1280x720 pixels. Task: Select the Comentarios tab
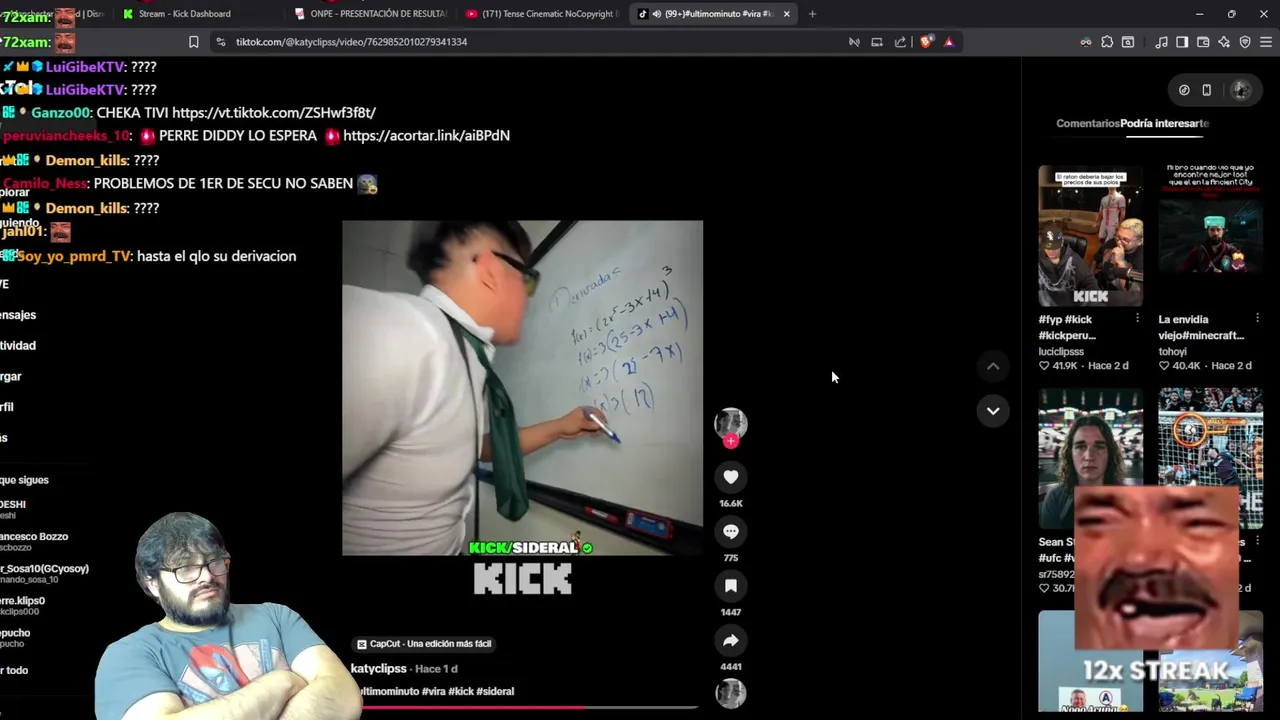1087,123
